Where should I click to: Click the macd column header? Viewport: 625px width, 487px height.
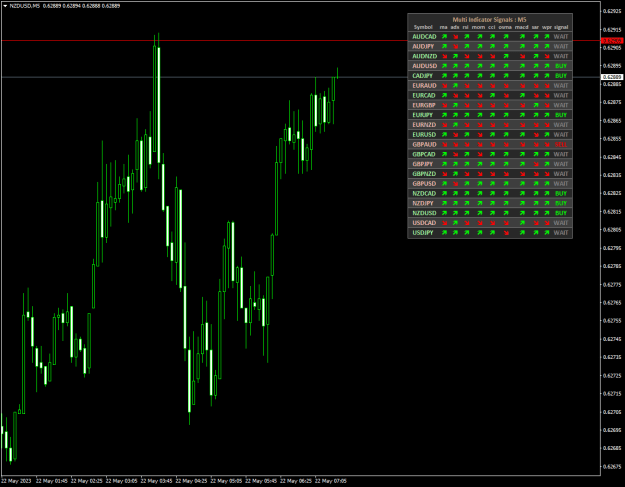[x=521, y=27]
